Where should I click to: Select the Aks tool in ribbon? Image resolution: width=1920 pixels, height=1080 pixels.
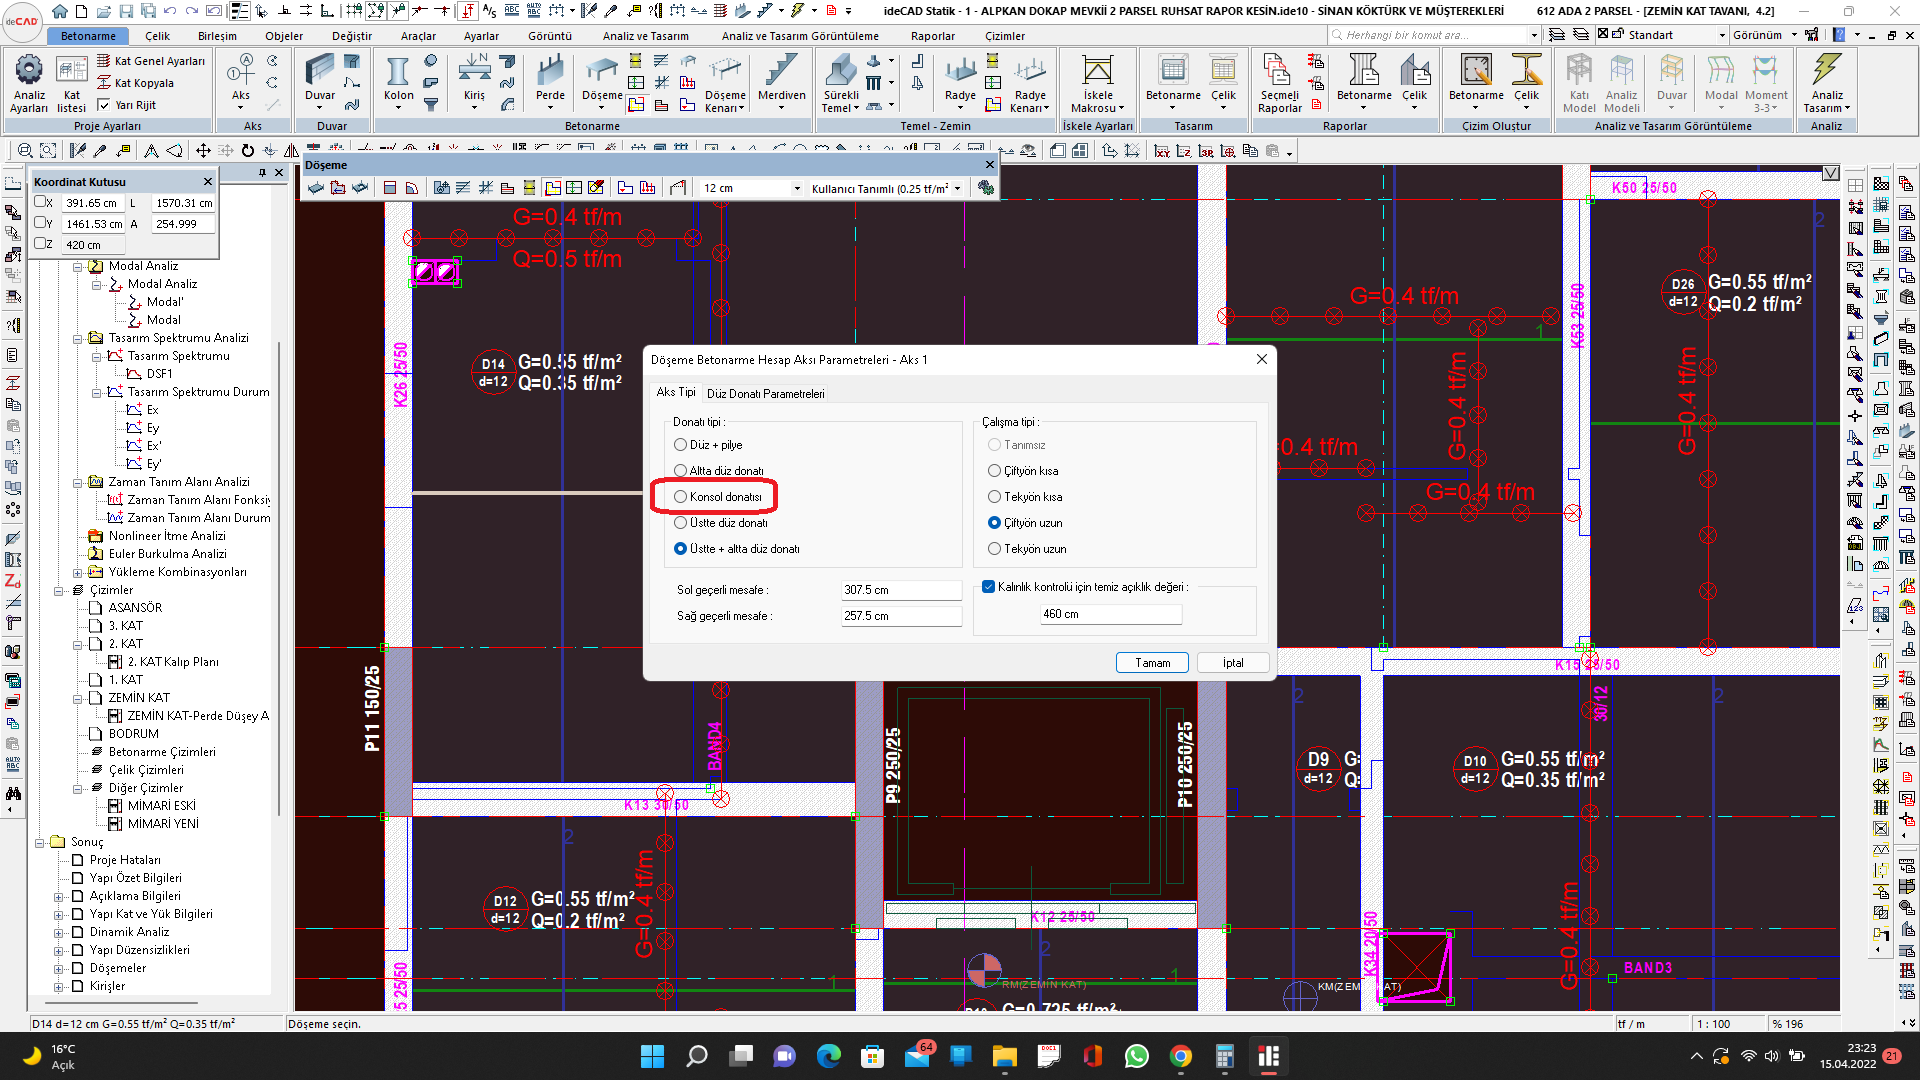(x=240, y=82)
